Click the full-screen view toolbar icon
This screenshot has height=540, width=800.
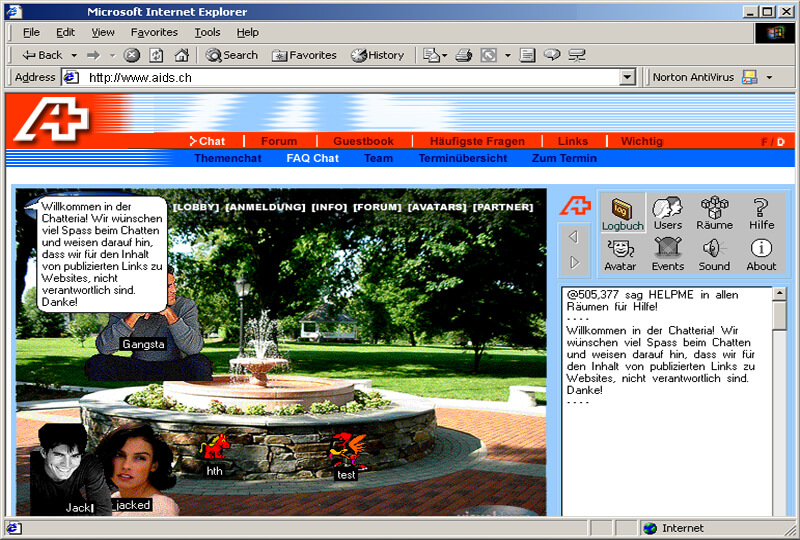488,55
